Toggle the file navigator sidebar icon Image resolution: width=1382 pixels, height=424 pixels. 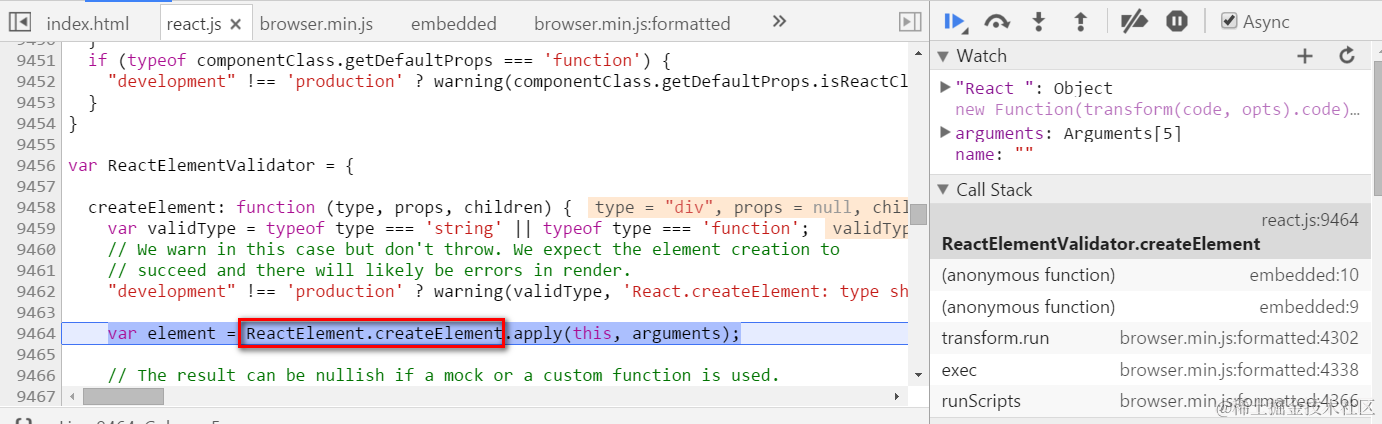(19, 22)
